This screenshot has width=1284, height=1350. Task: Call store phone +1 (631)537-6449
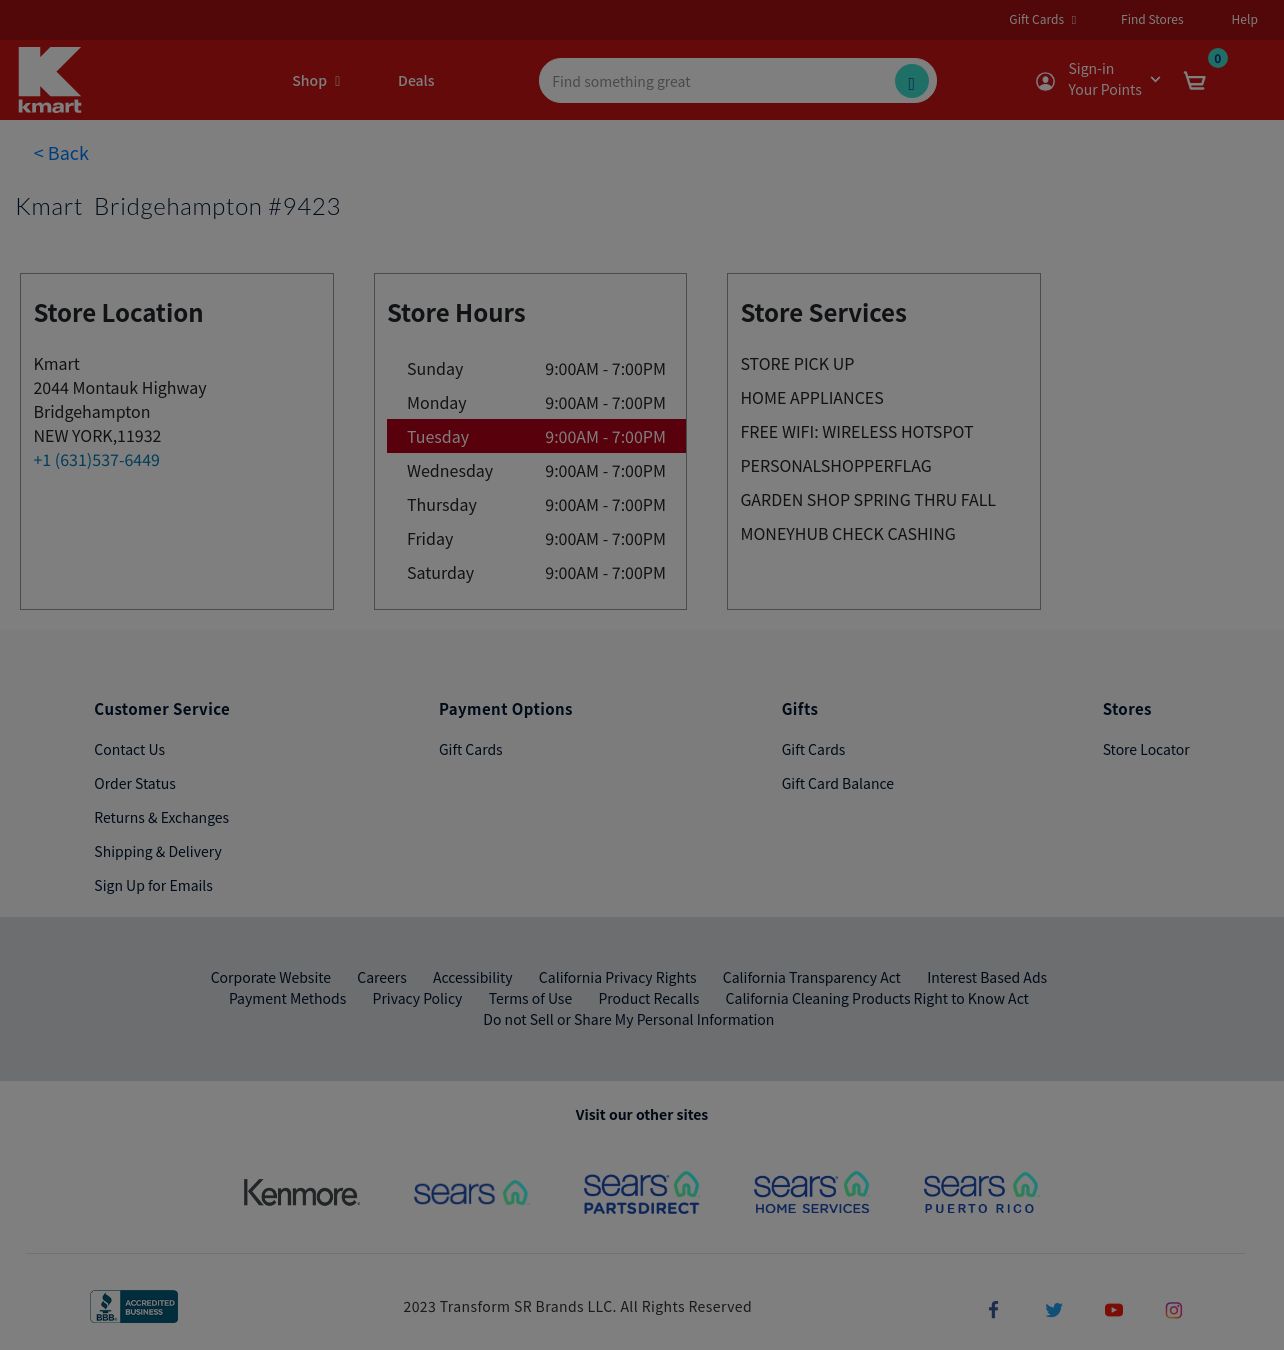click(97, 460)
